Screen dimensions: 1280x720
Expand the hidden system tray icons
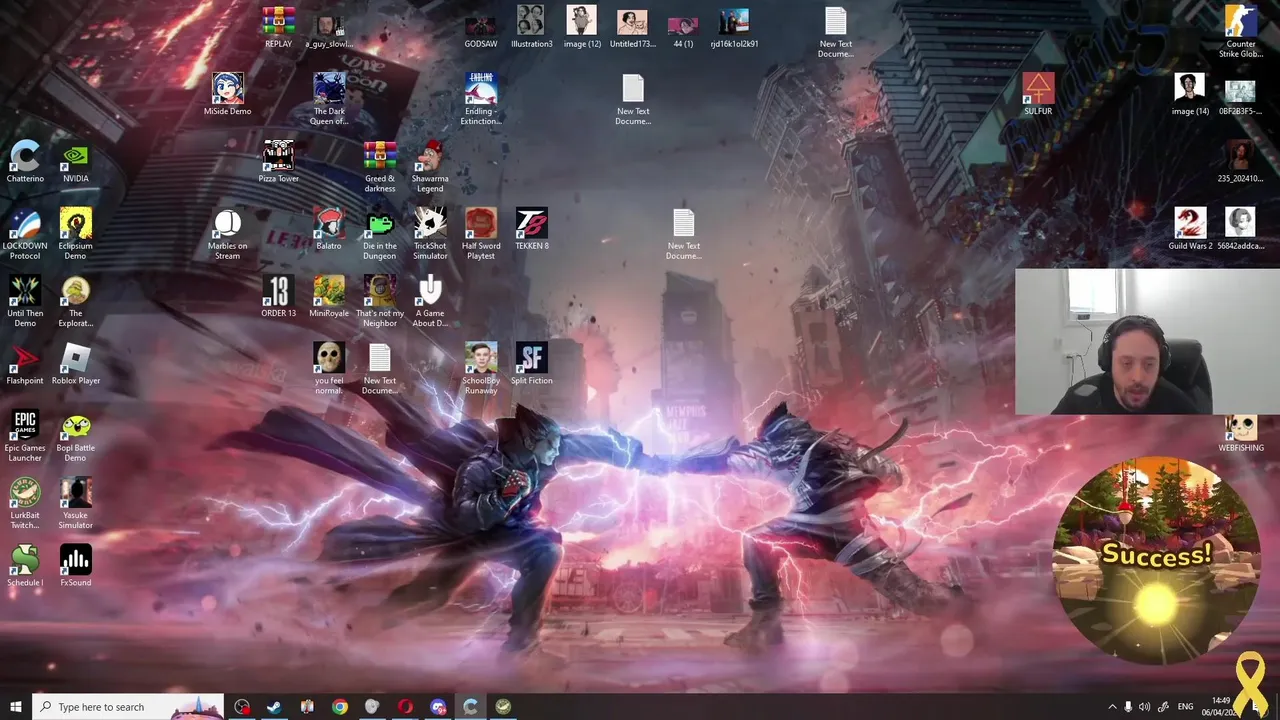coord(1111,707)
